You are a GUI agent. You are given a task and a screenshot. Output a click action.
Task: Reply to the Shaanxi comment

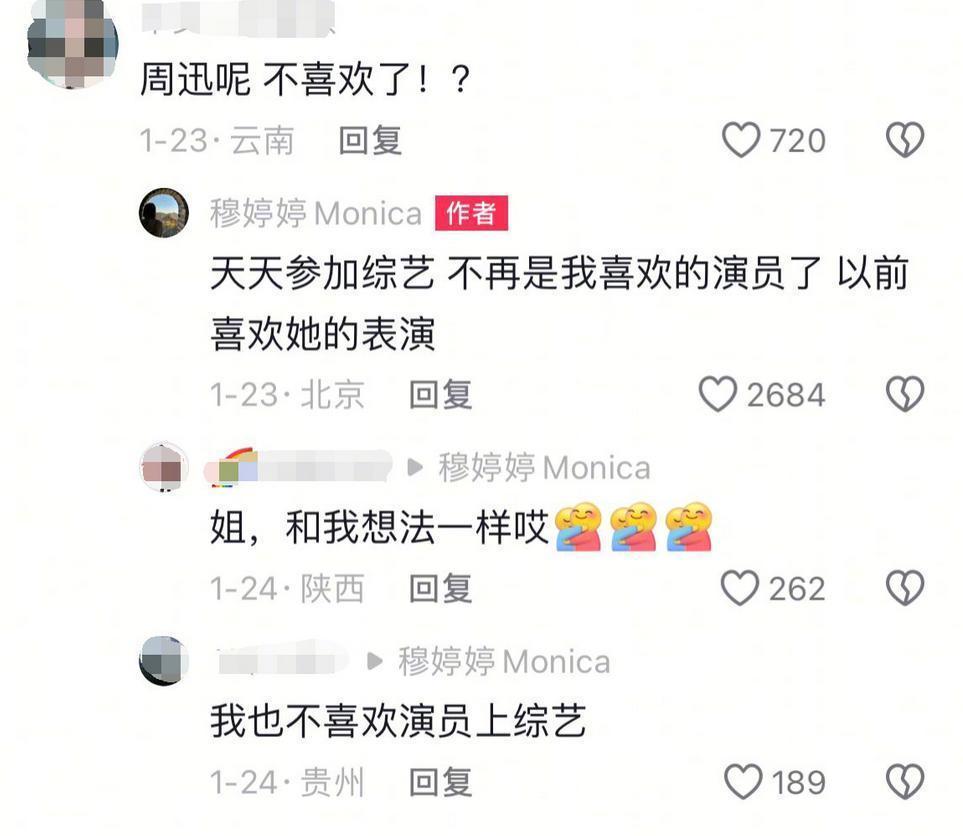[441, 588]
